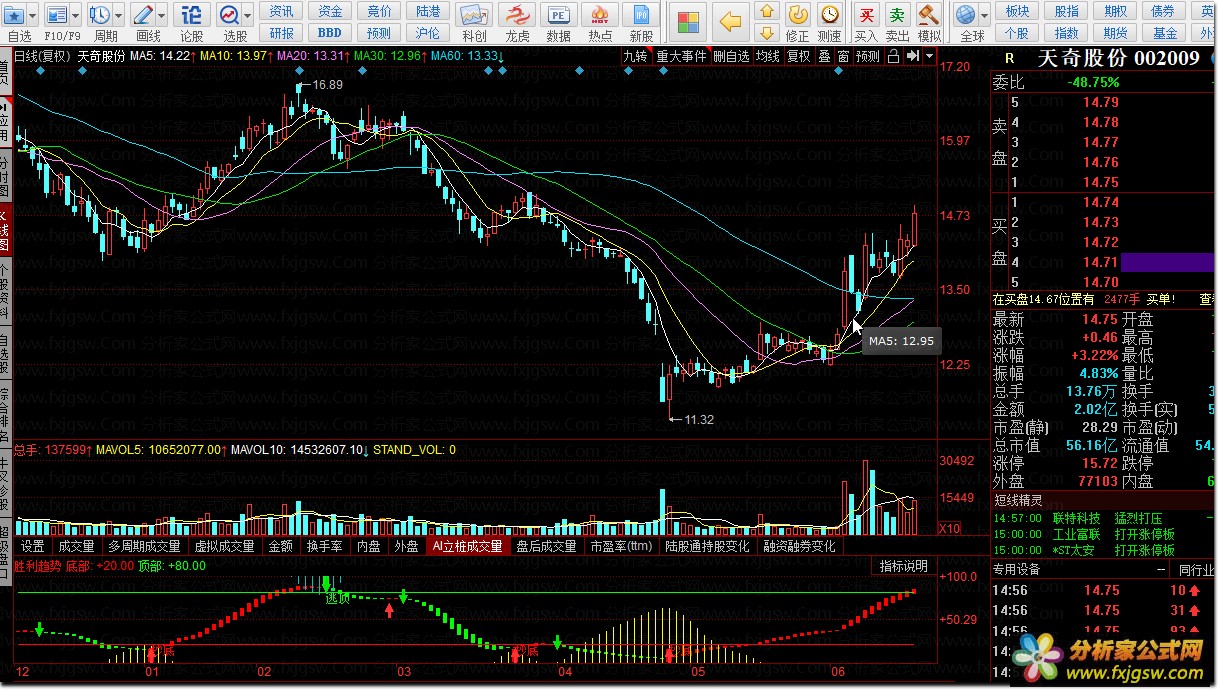
Task: Select the 虚拟成交量 indicator tab
Action: tap(224, 546)
